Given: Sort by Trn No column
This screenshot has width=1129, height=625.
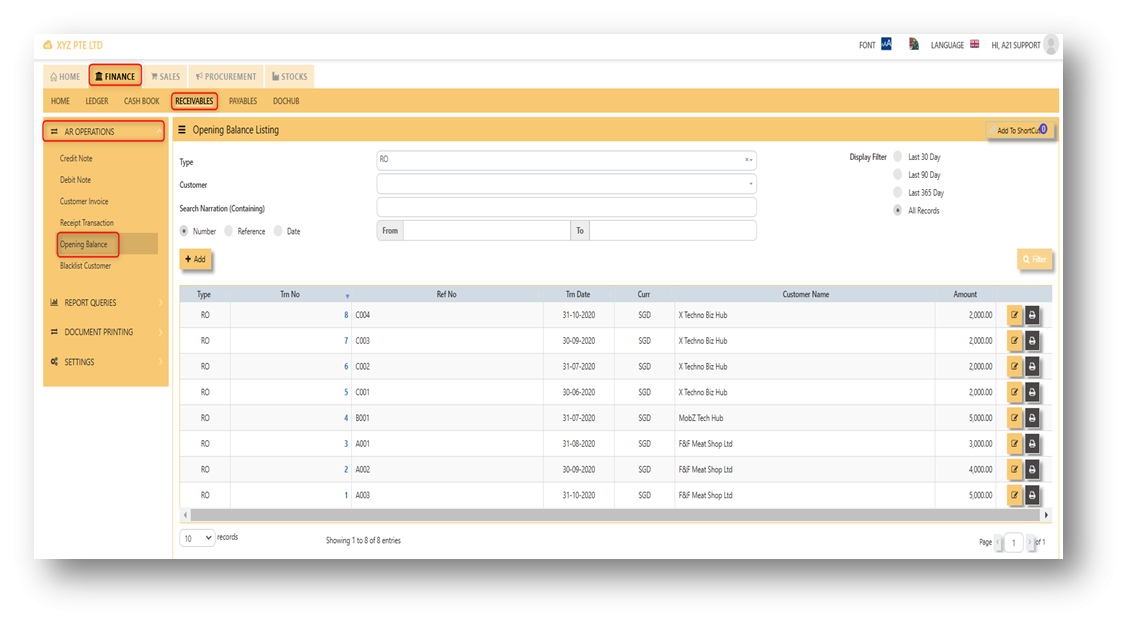Looking at the screenshot, I should pyautogui.click(x=290, y=294).
